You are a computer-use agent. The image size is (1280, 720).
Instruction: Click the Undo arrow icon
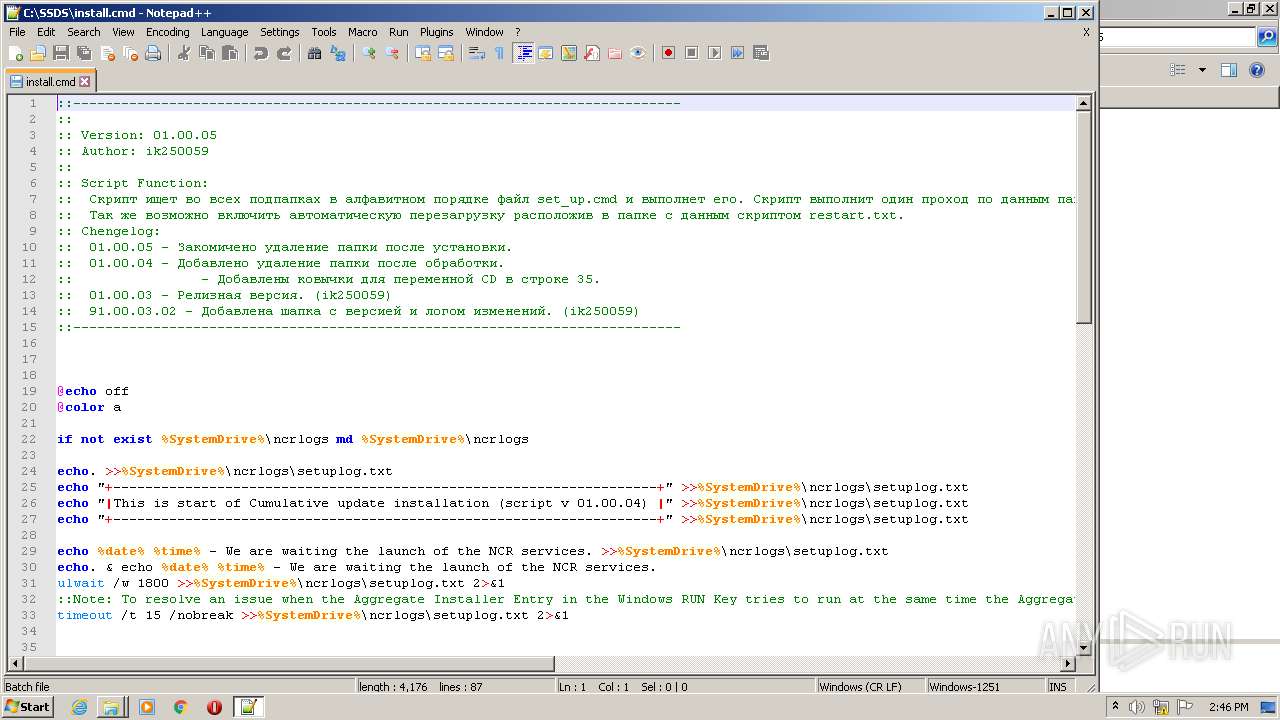(x=261, y=53)
